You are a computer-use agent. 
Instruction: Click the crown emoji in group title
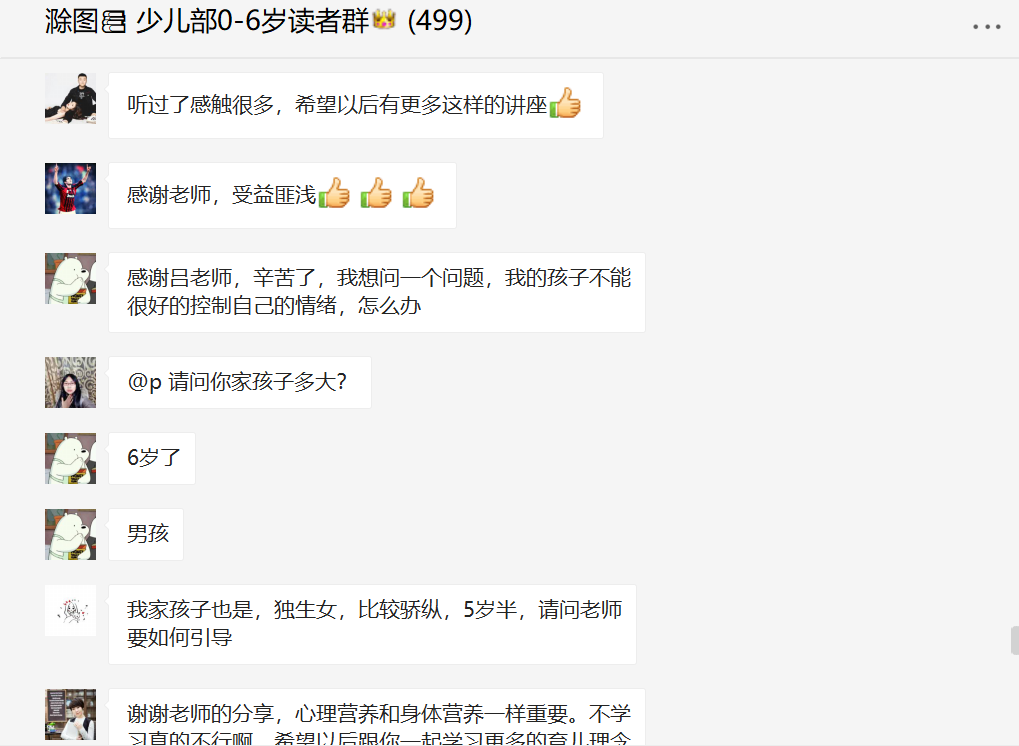384,19
